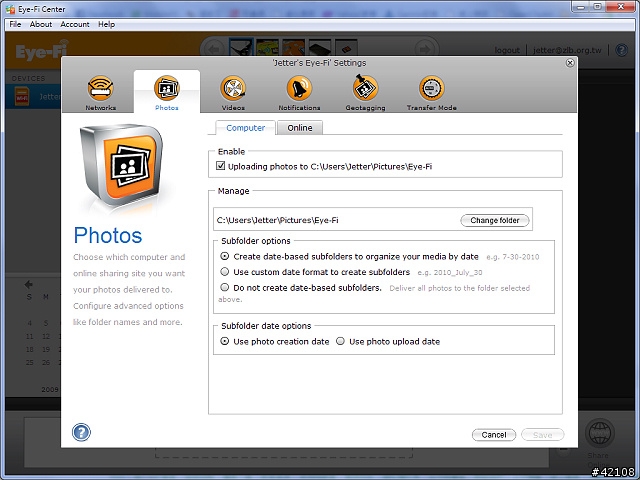Select Jetter's Eye-Fi card device
This screenshot has width=640, height=480.
33,96
